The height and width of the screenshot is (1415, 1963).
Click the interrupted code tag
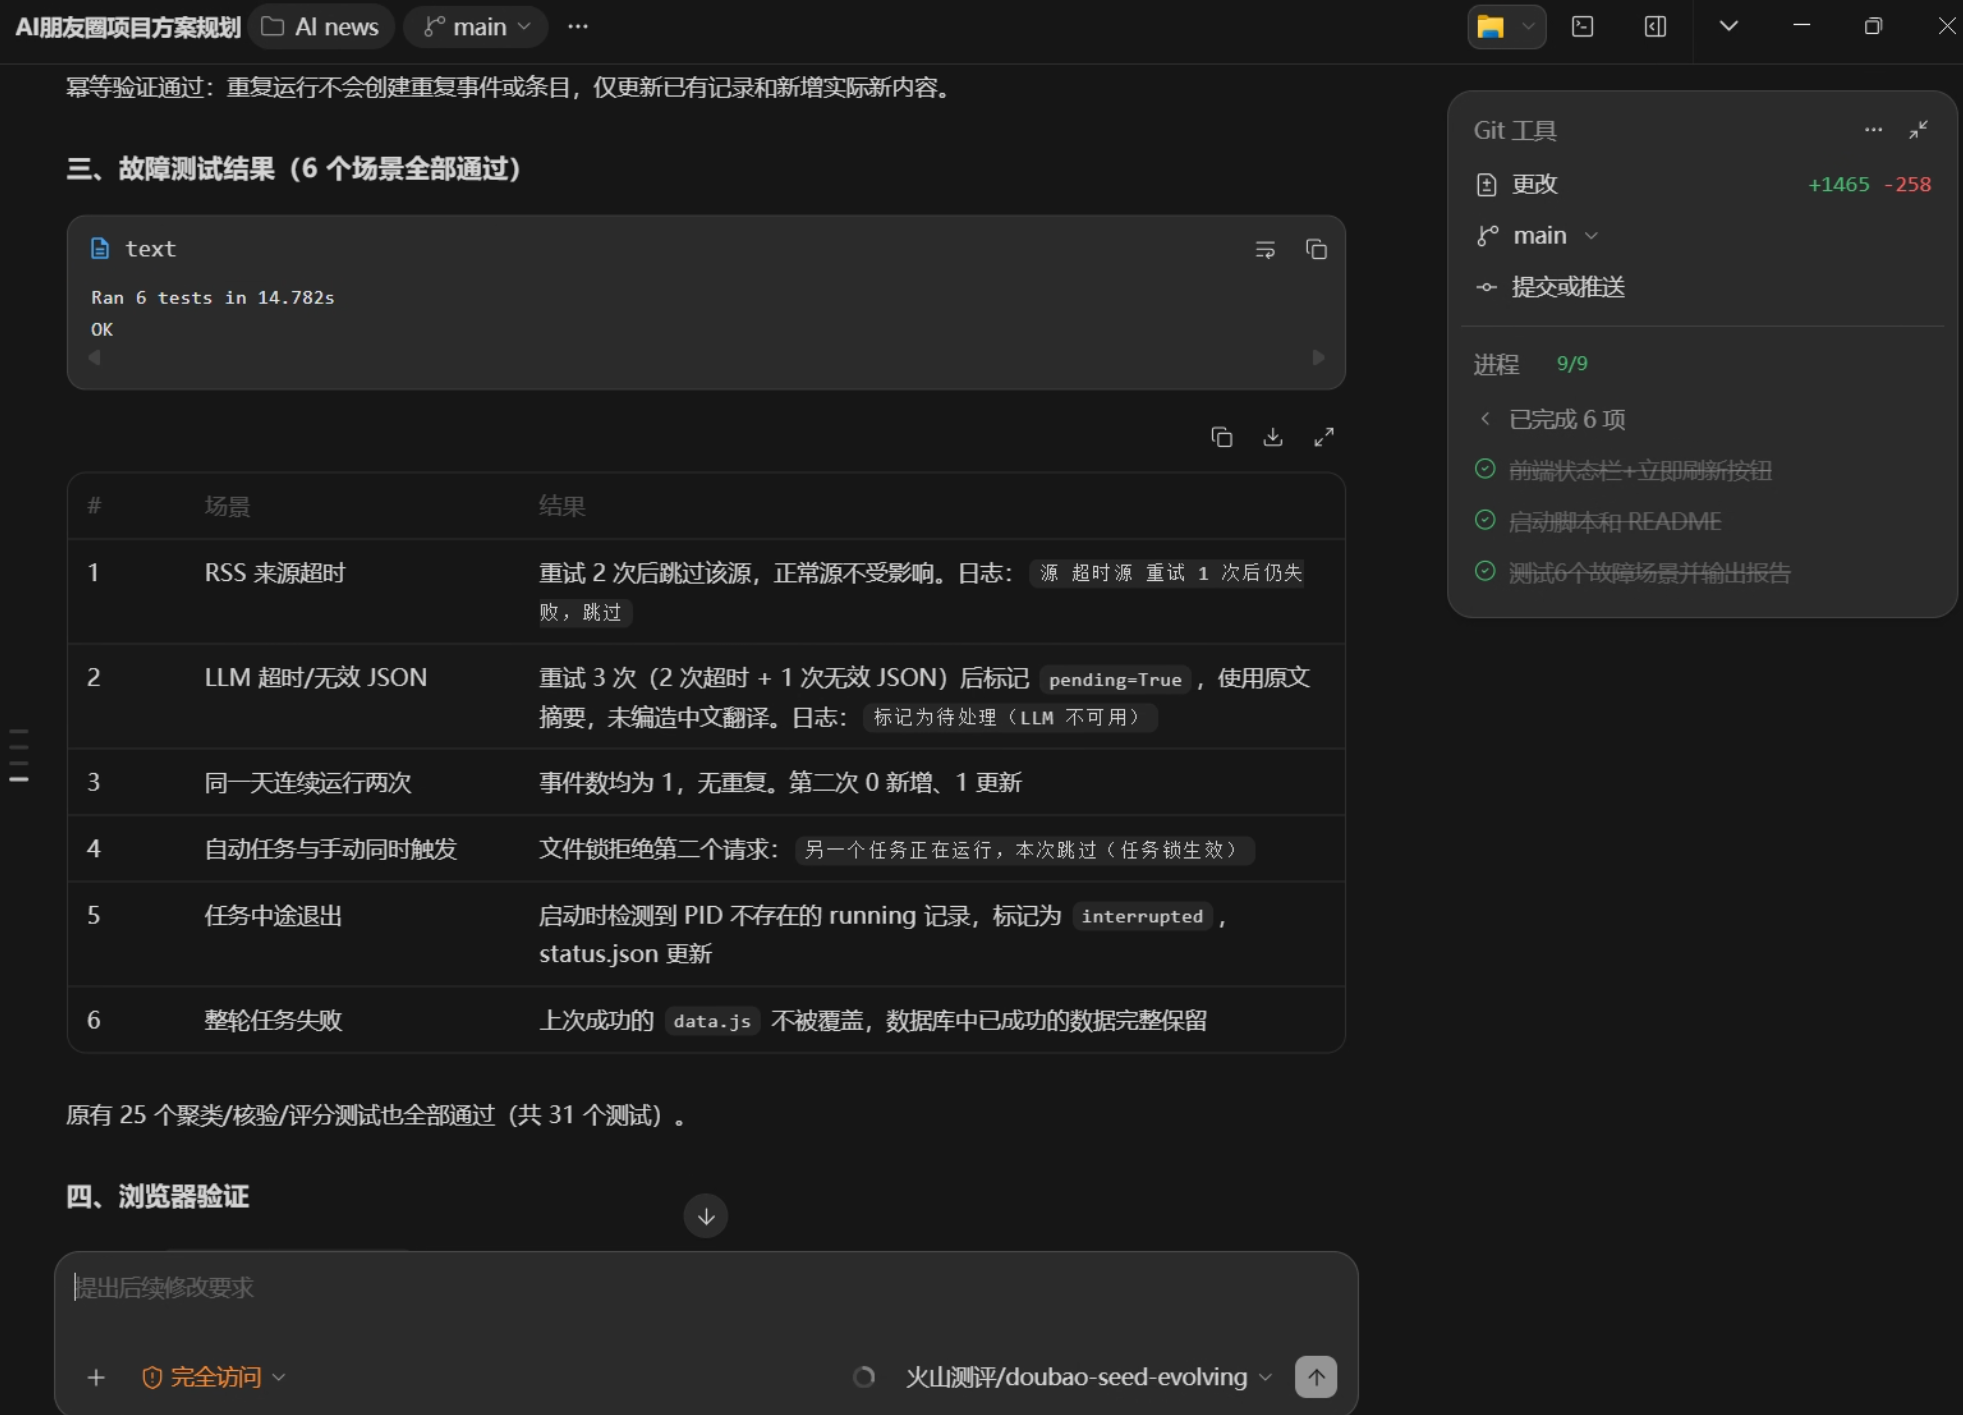click(1142, 916)
